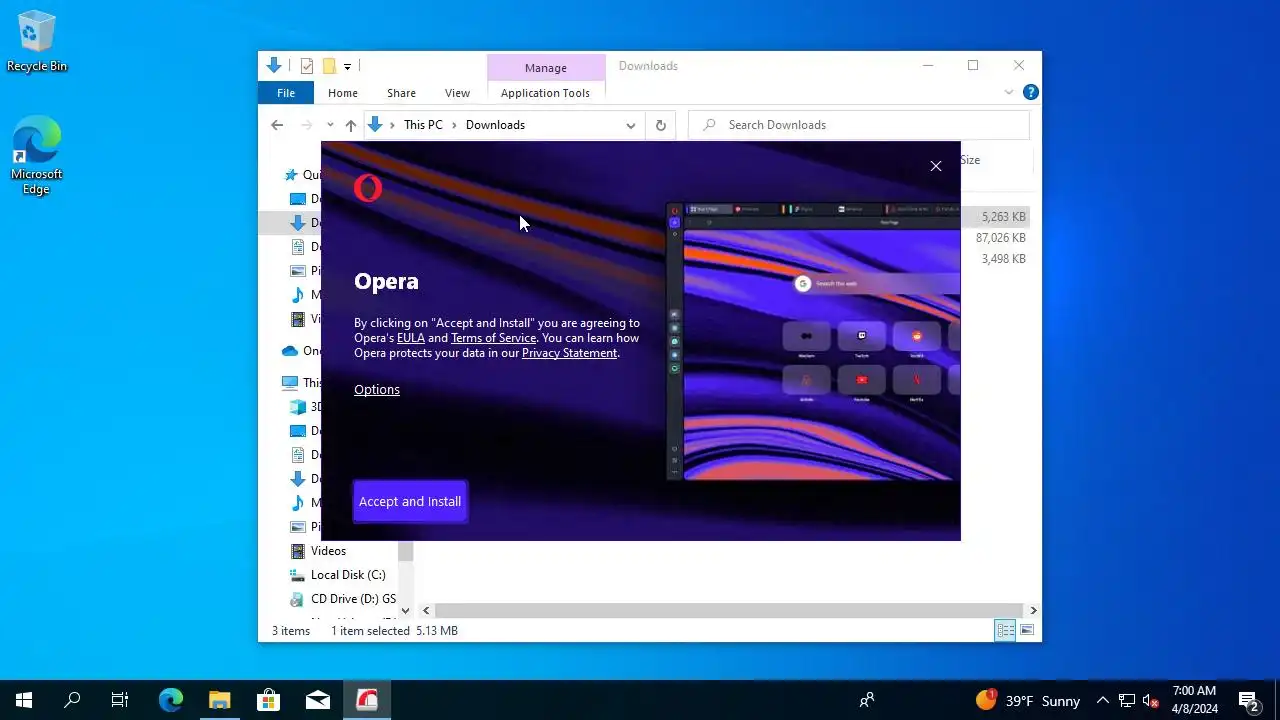Viewport: 1280px width, 720px height.
Task: Click horizontal scrollbar right arrow
Action: tap(1033, 610)
